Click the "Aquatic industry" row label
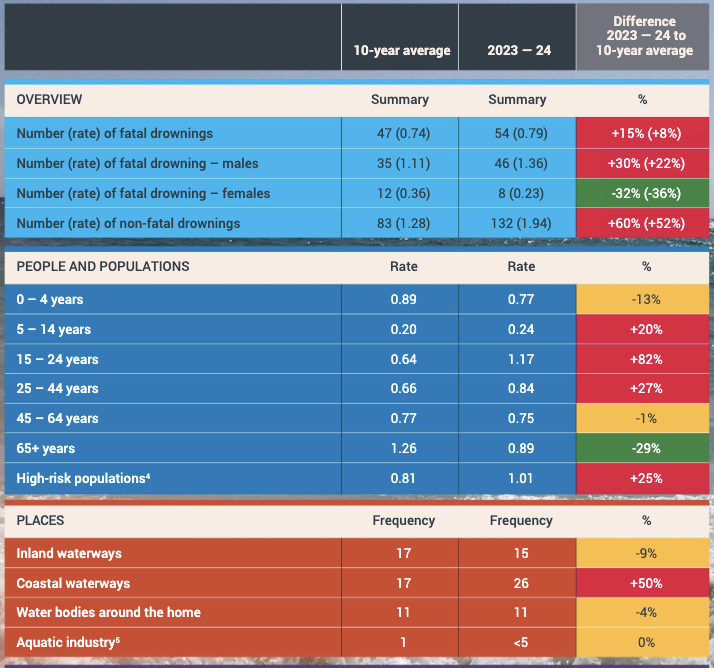714x668 pixels. pyautogui.click(x=68, y=642)
